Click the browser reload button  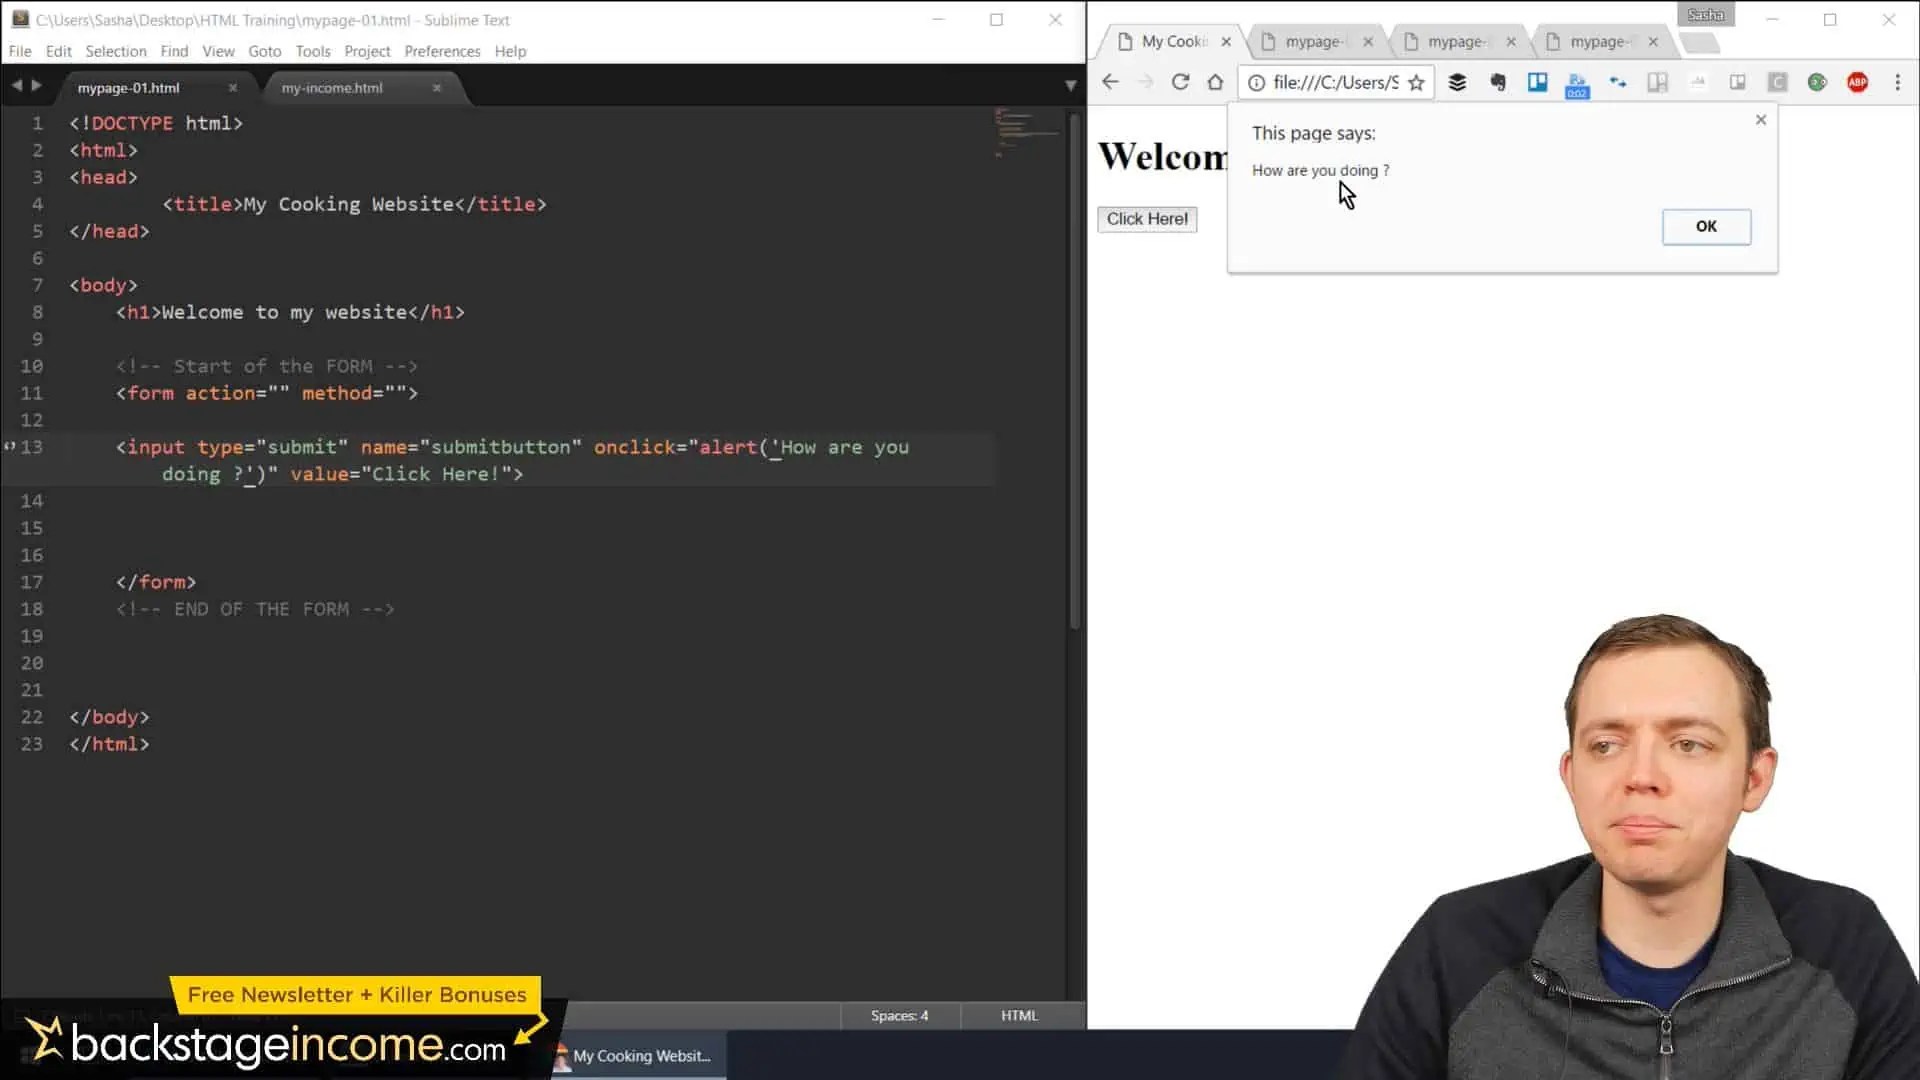pos(1180,83)
